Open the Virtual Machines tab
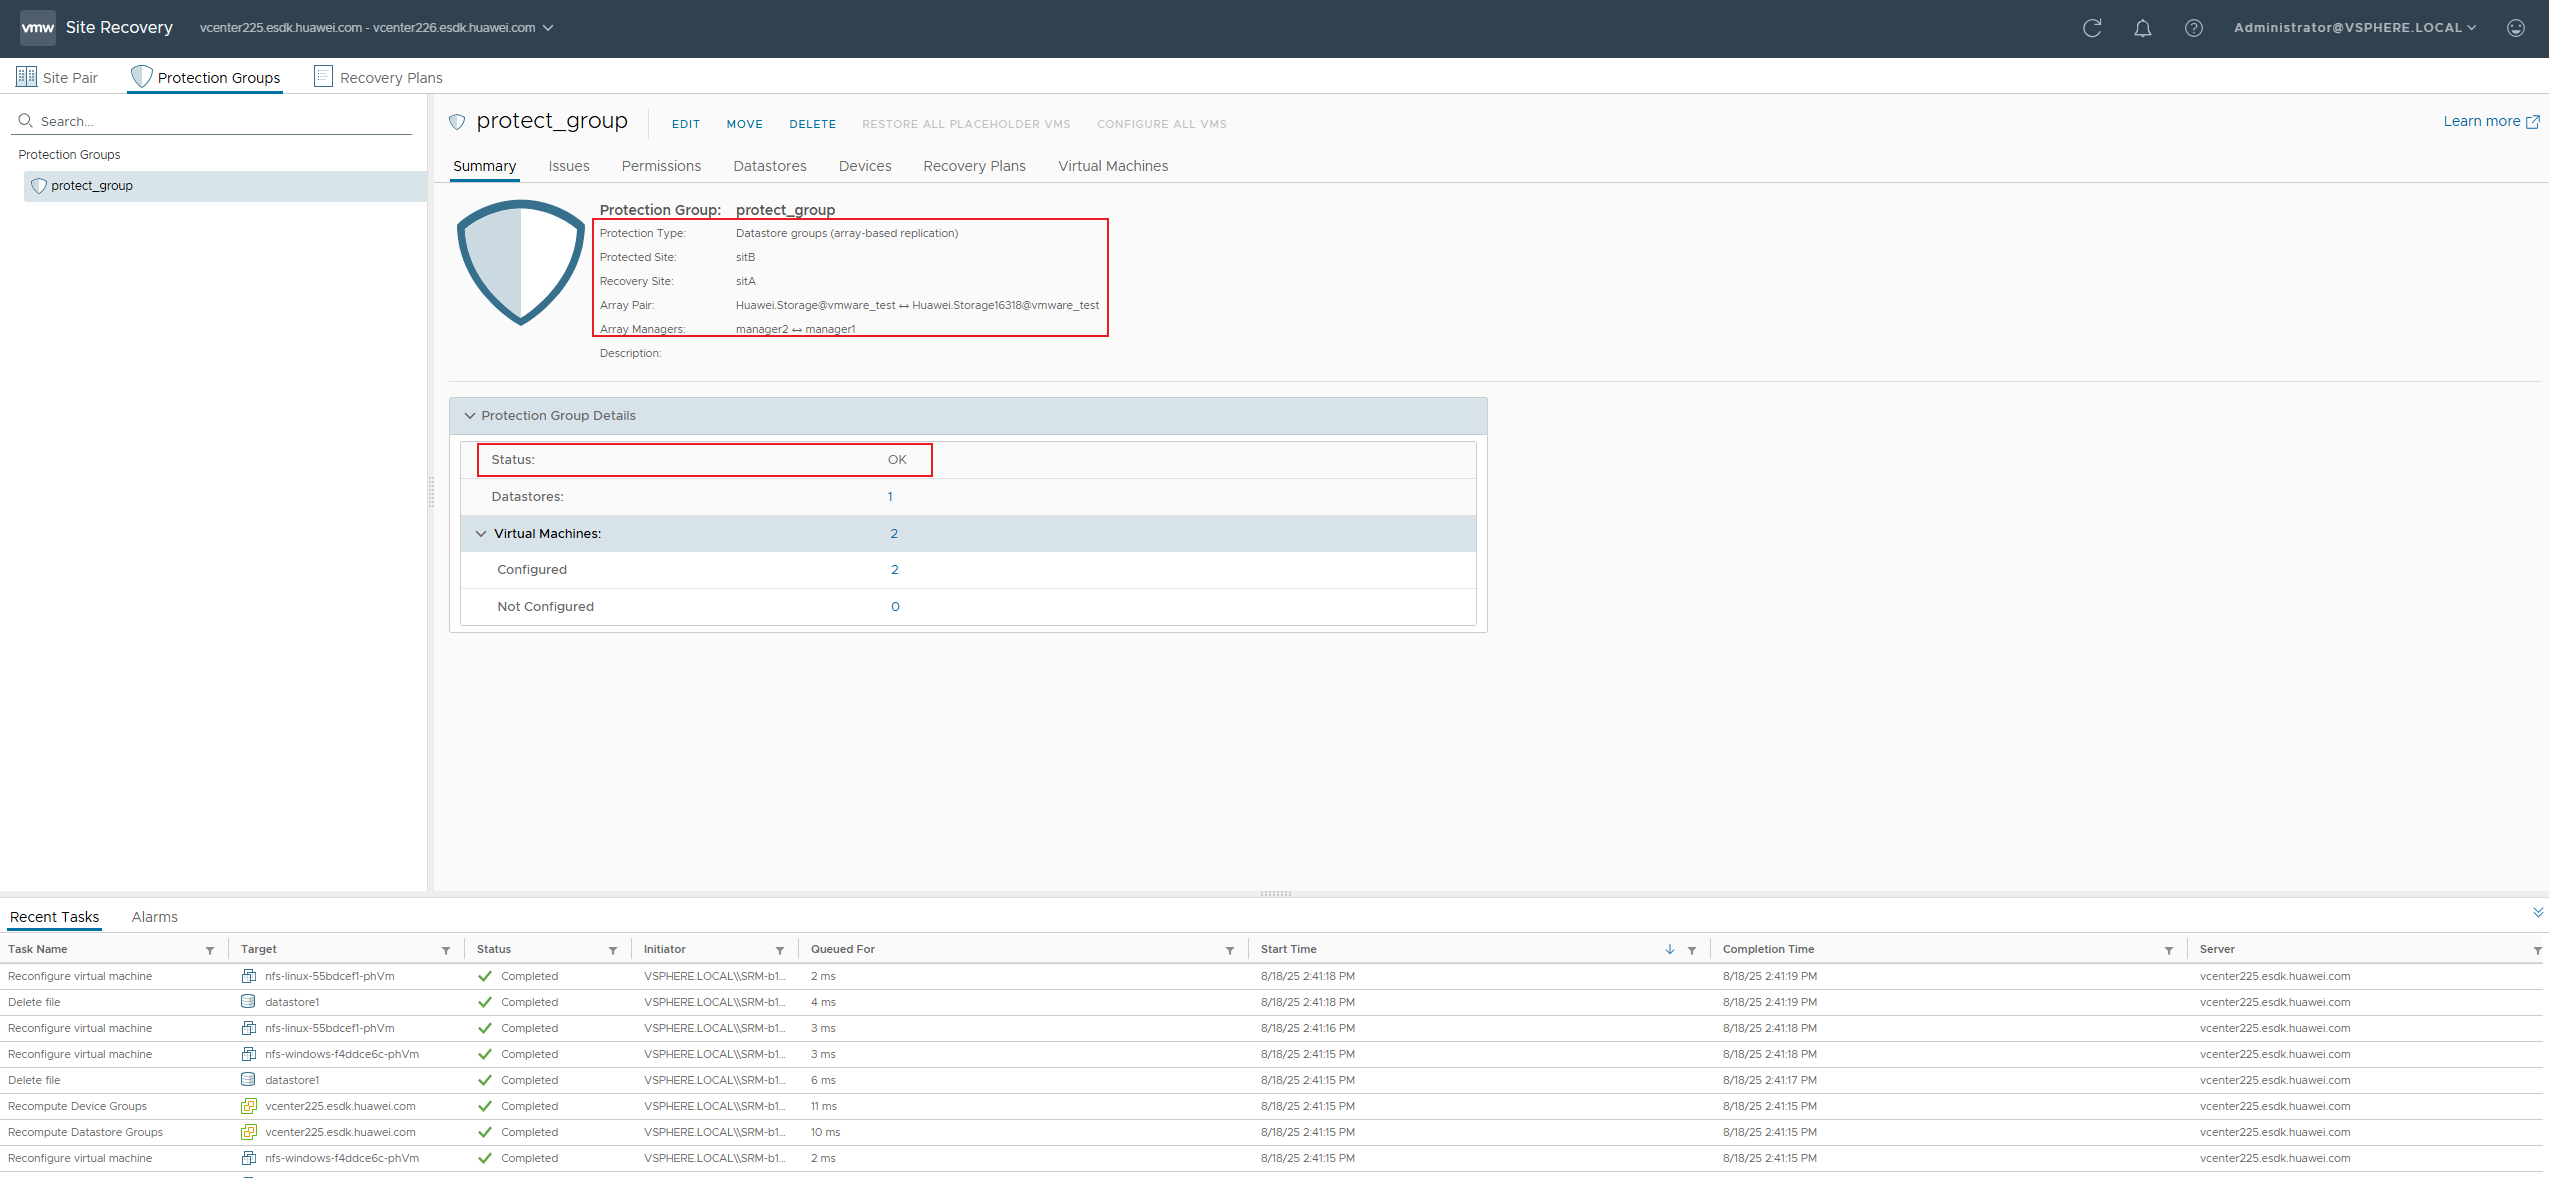This screenshot has width=2549, height=1178. pos(1113,166)
